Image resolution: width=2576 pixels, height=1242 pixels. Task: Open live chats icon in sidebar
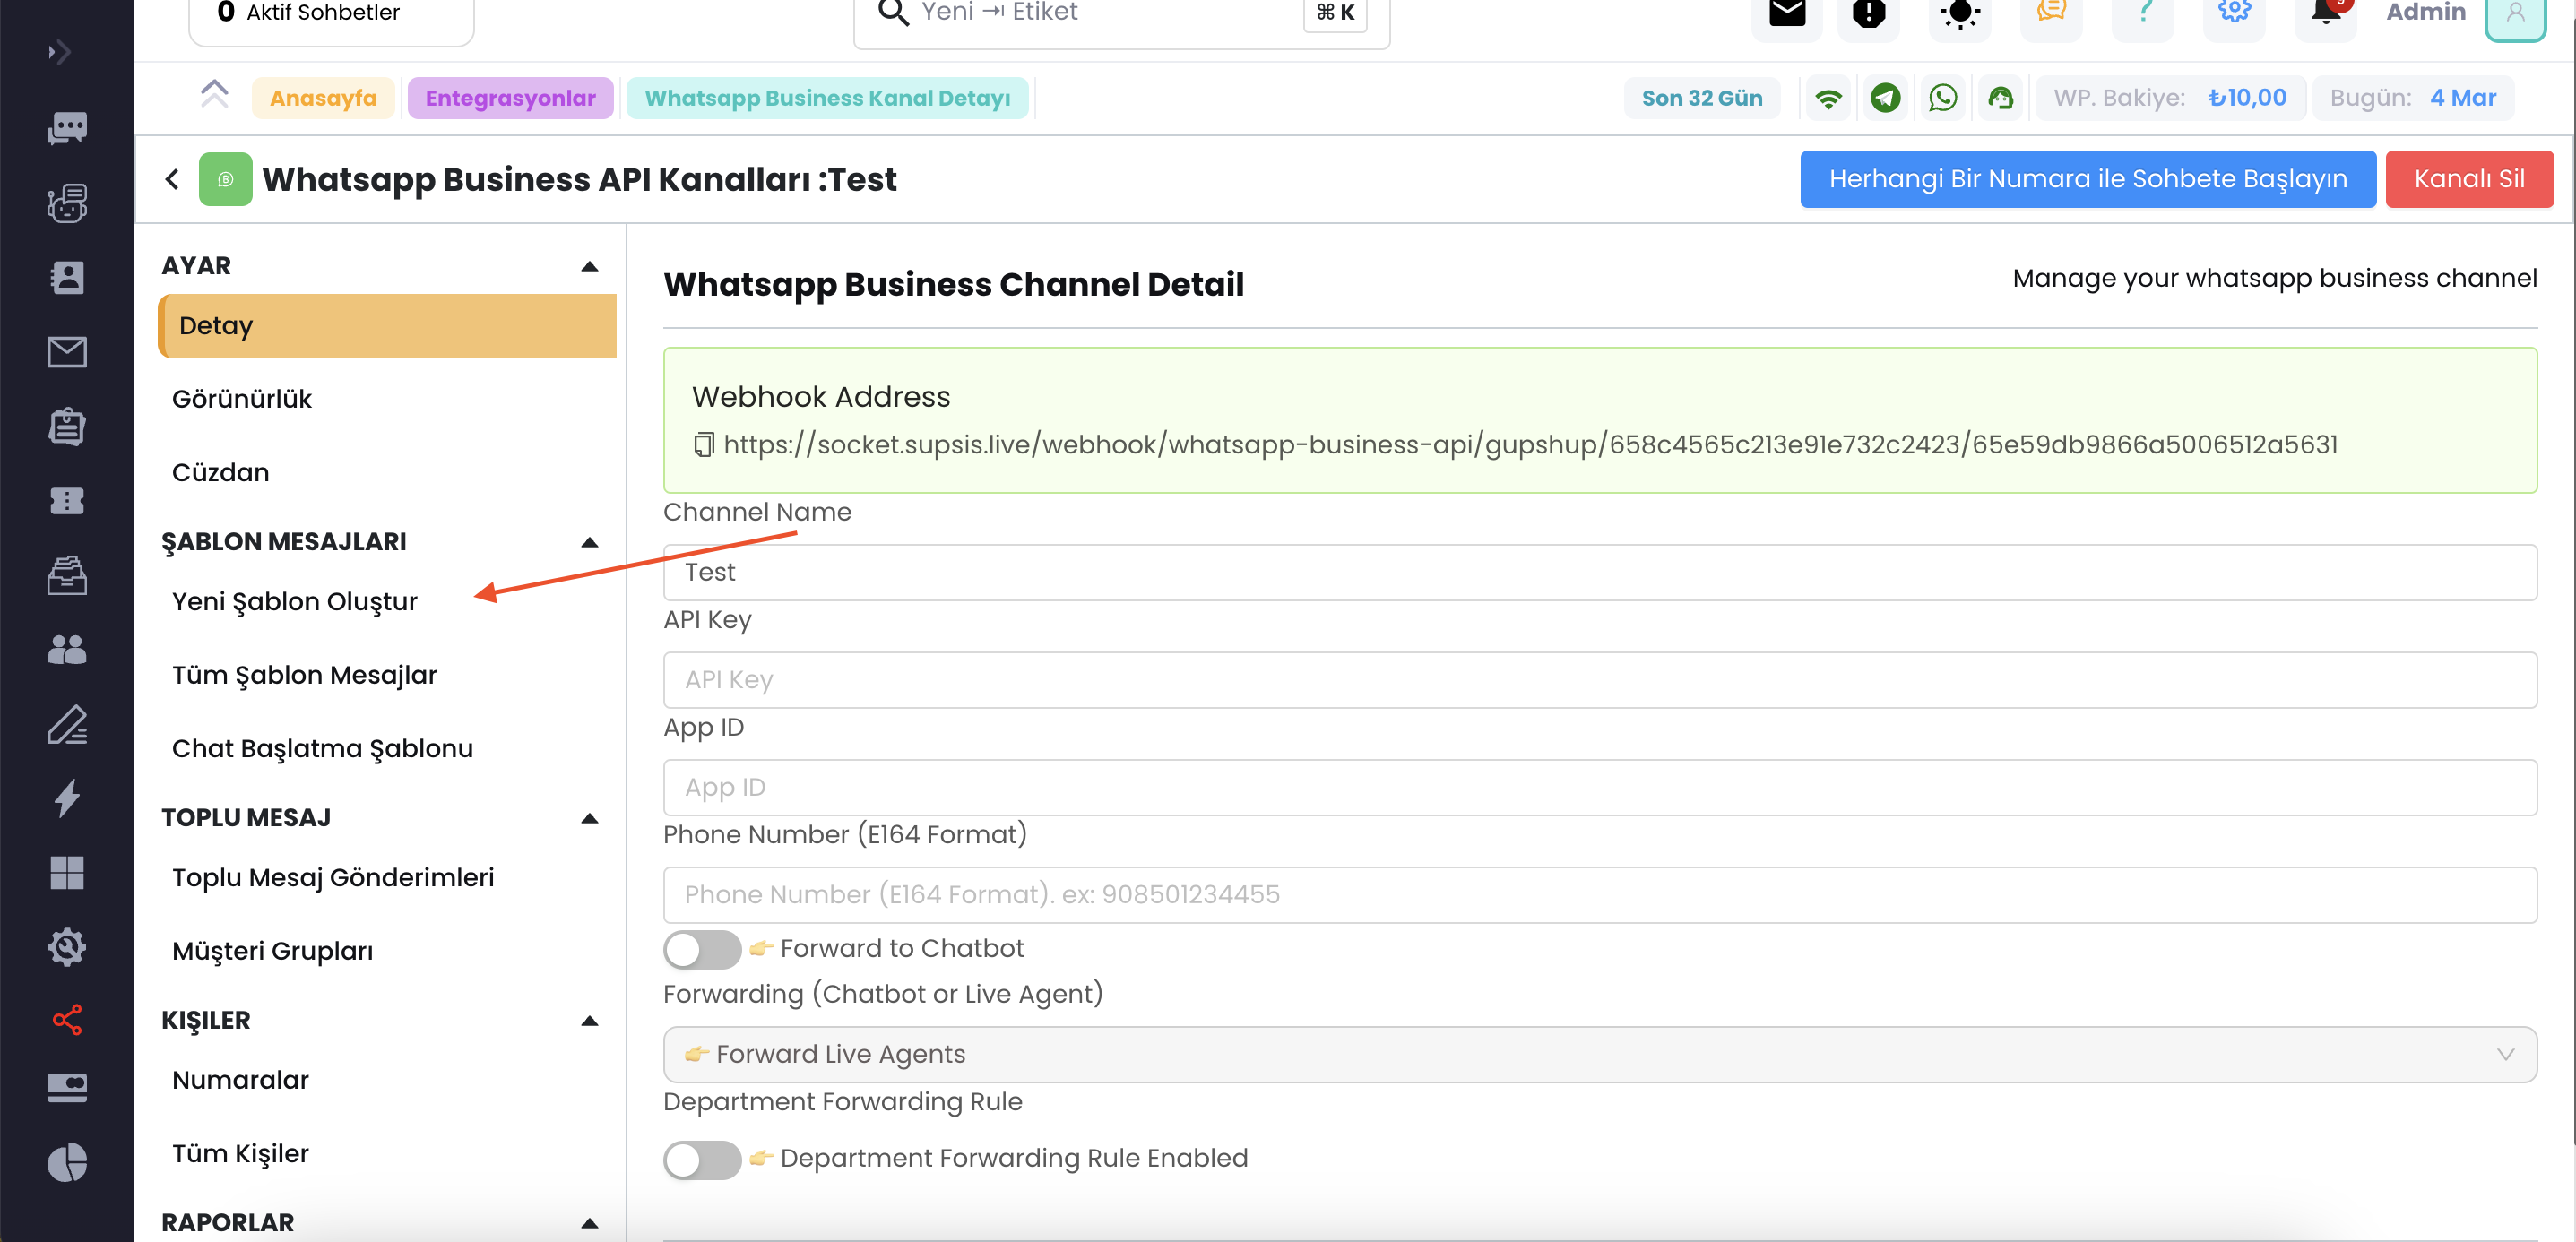(67, 128)
